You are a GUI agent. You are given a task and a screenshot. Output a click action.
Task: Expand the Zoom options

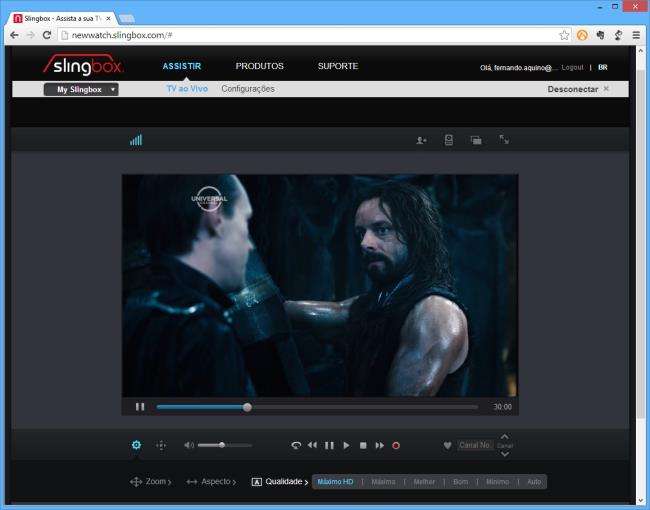coord(150,482)
